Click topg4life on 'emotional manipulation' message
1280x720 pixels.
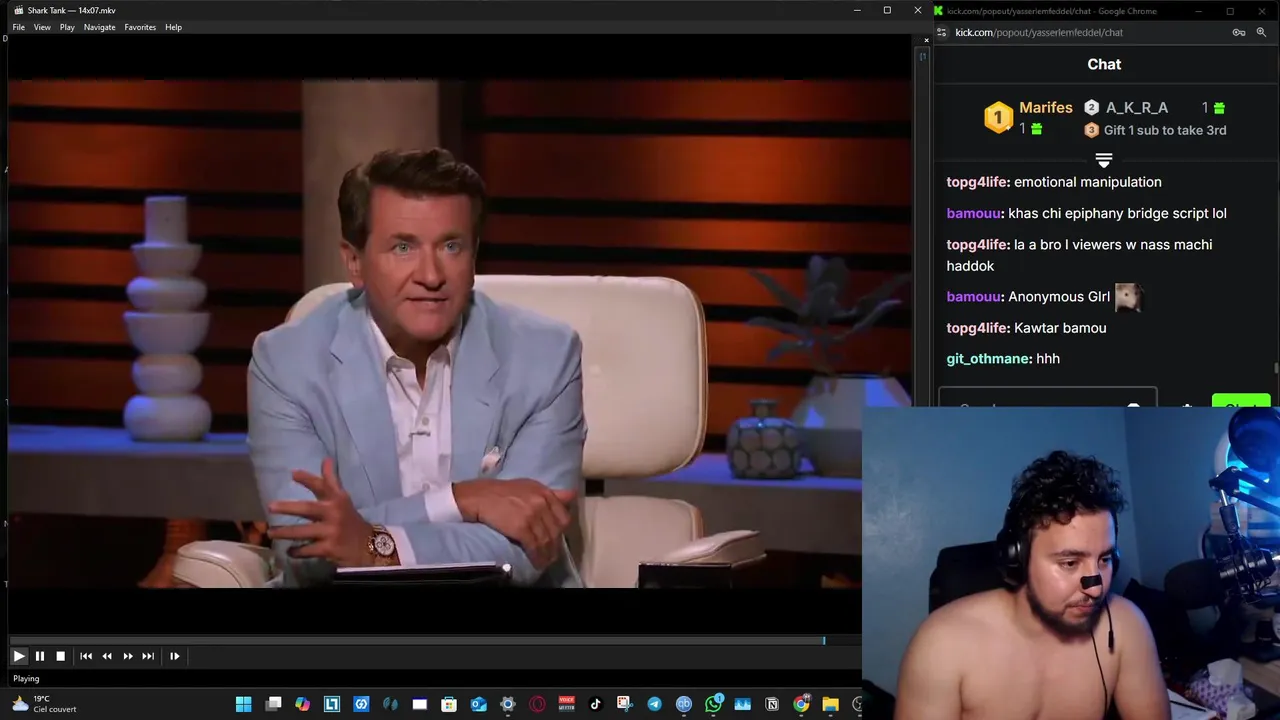tap(977, 182)
